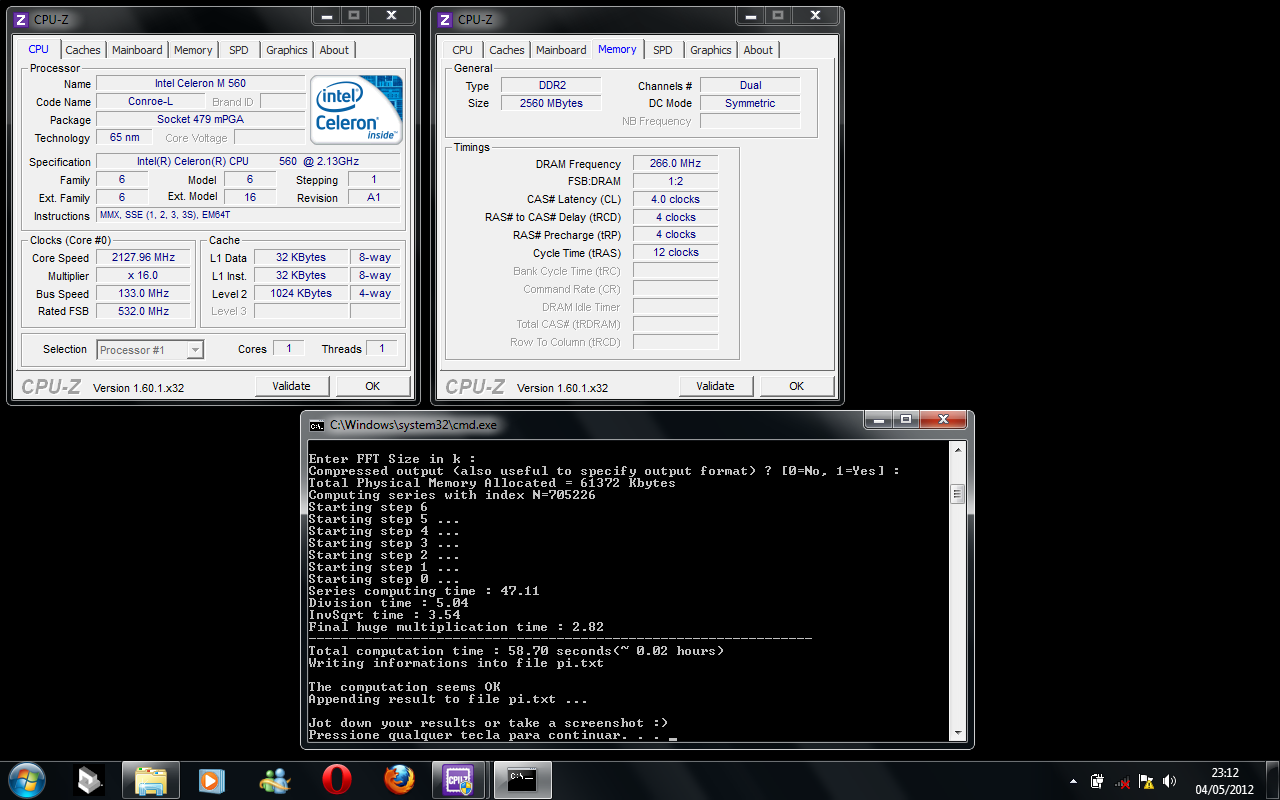This screenshot has height=800, width=1280.
Task: Click CPU-Z title icon in left window
Action: pos(22,19)
